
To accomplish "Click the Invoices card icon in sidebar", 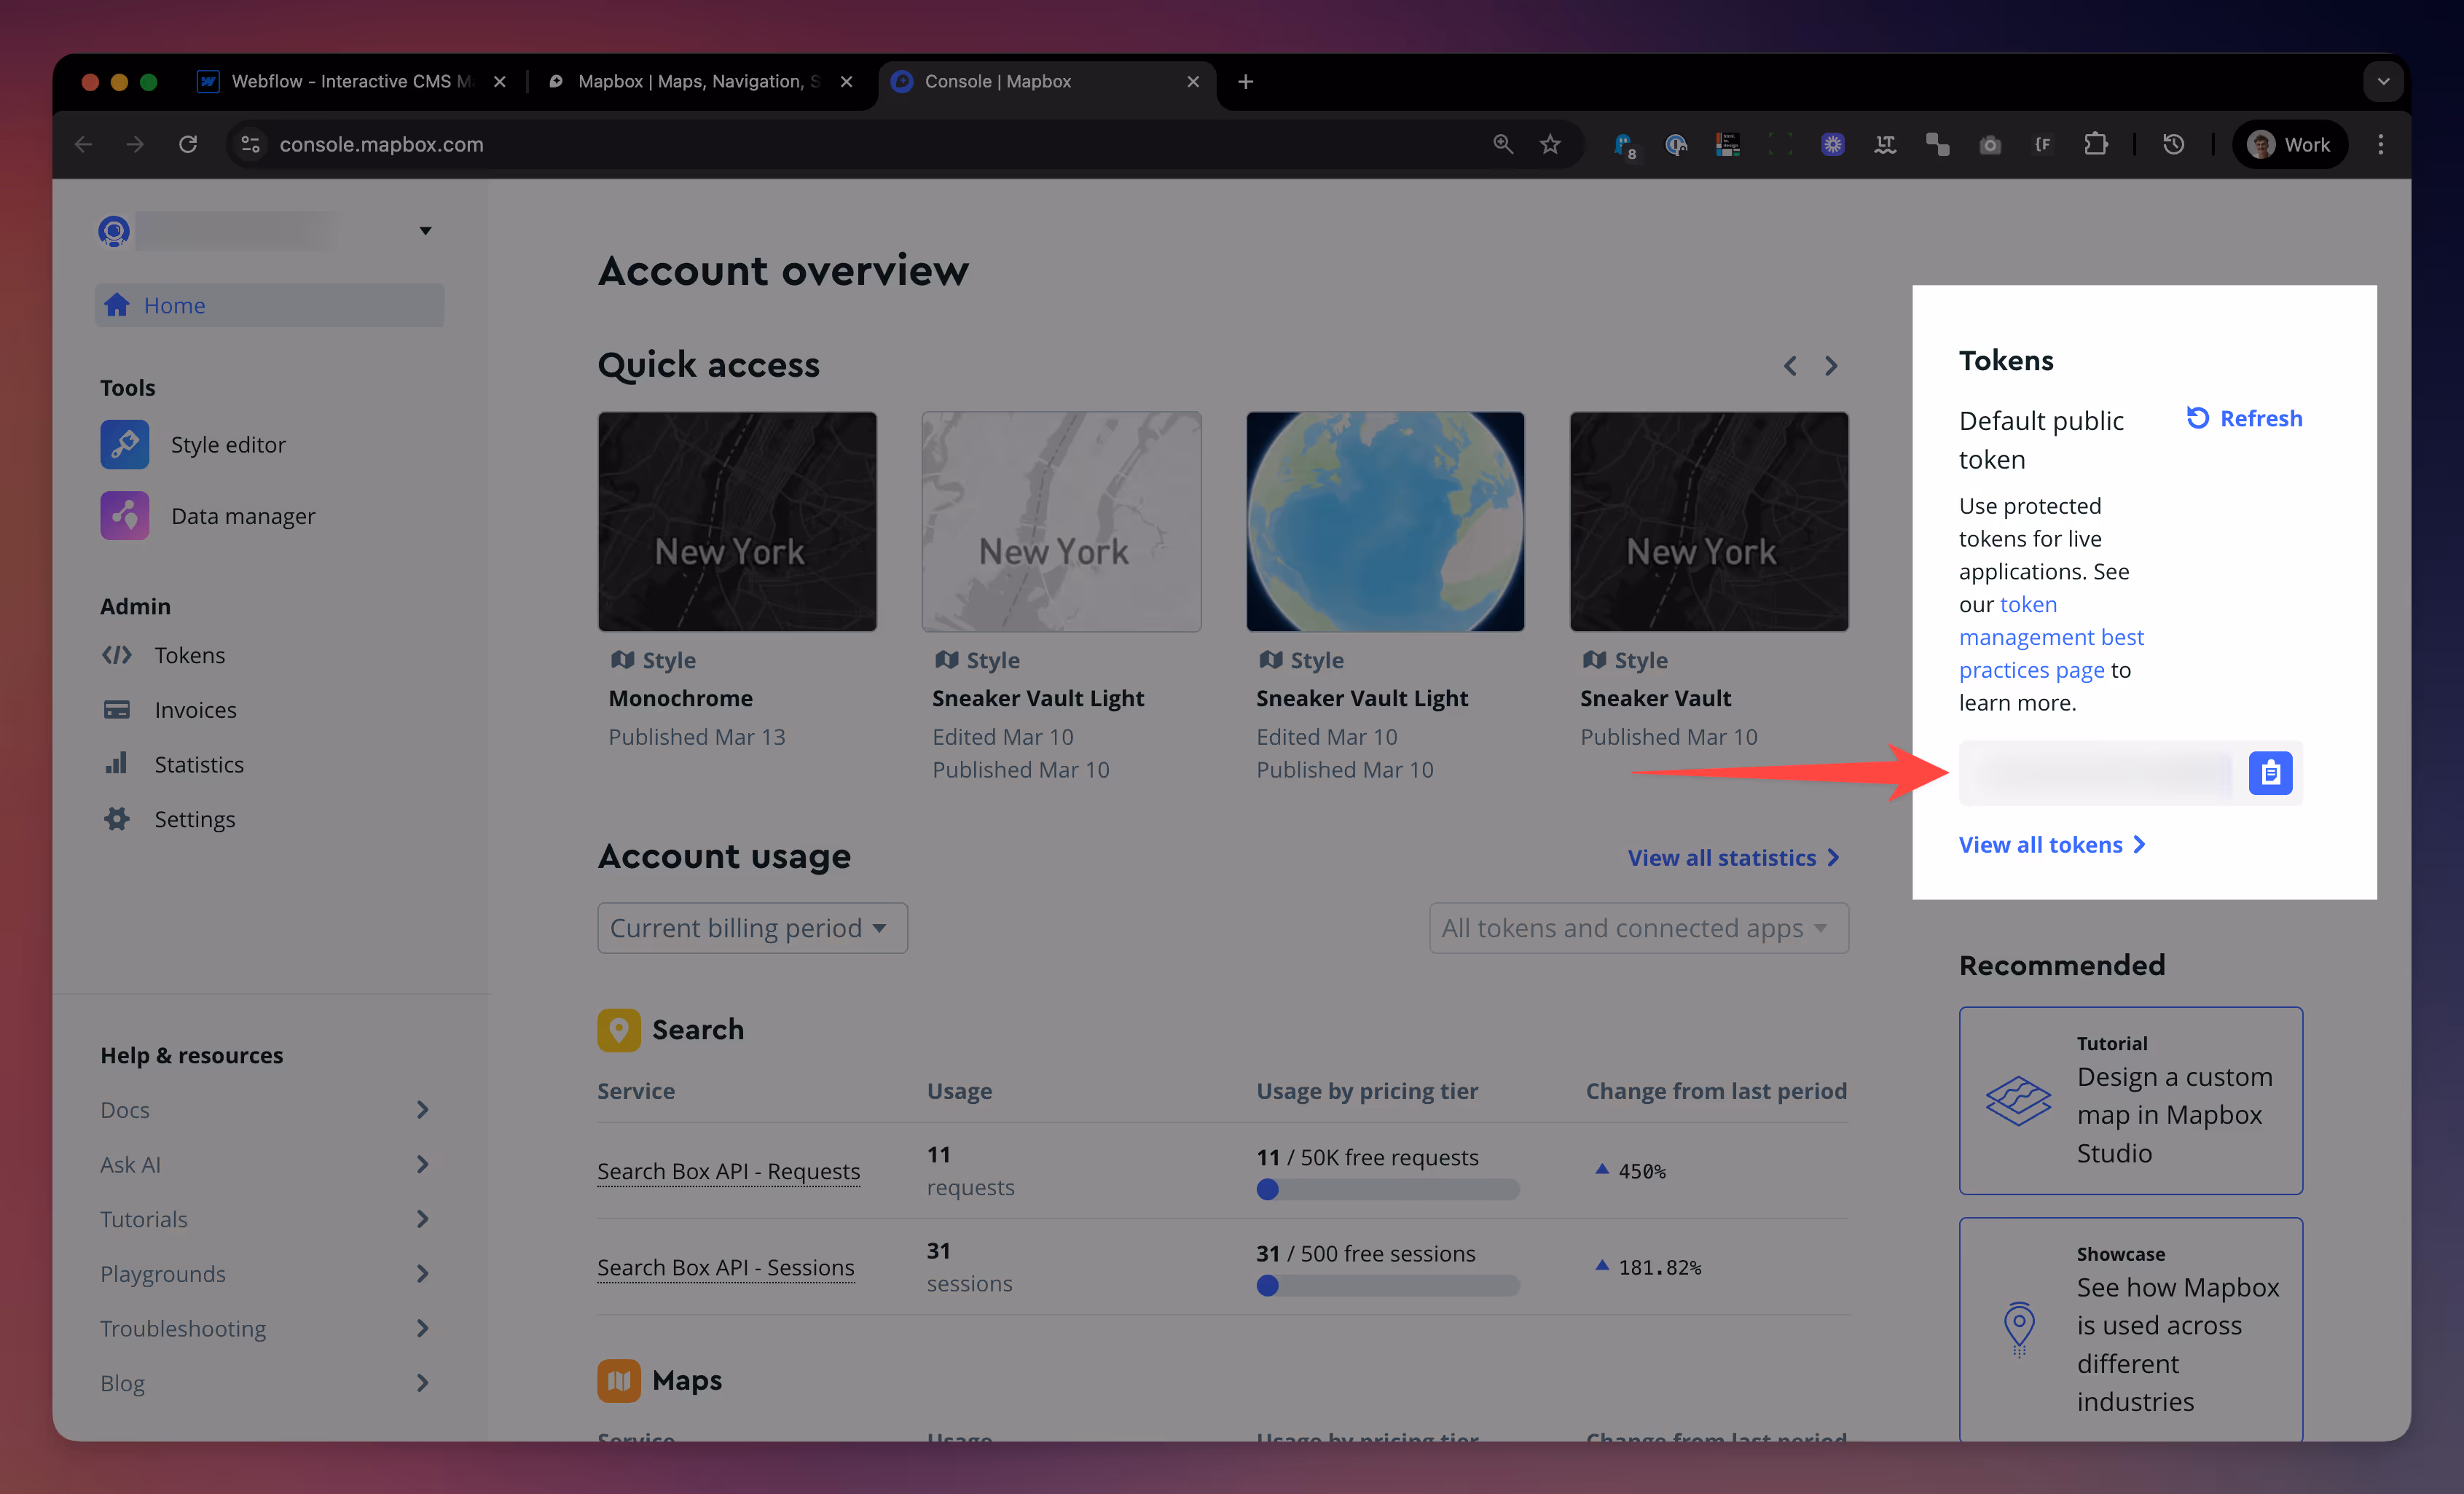I will pos(117,710).
